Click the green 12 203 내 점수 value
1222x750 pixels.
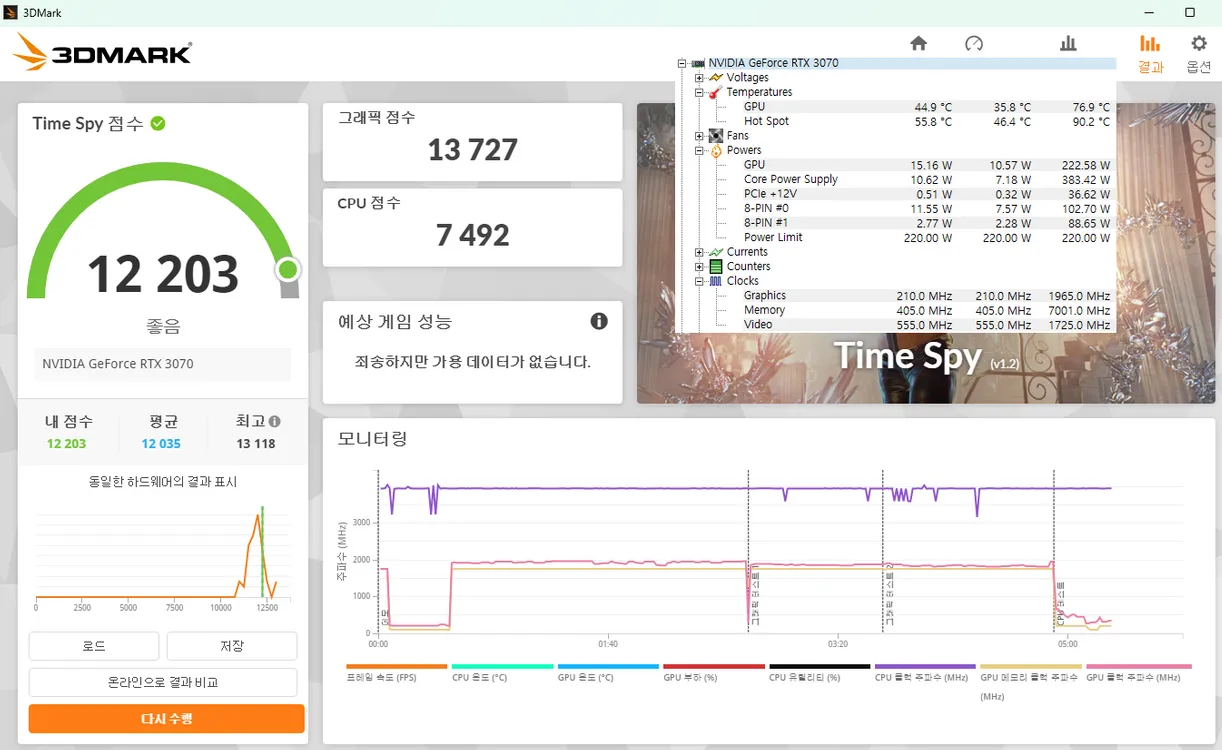click(x=67, y=444)
